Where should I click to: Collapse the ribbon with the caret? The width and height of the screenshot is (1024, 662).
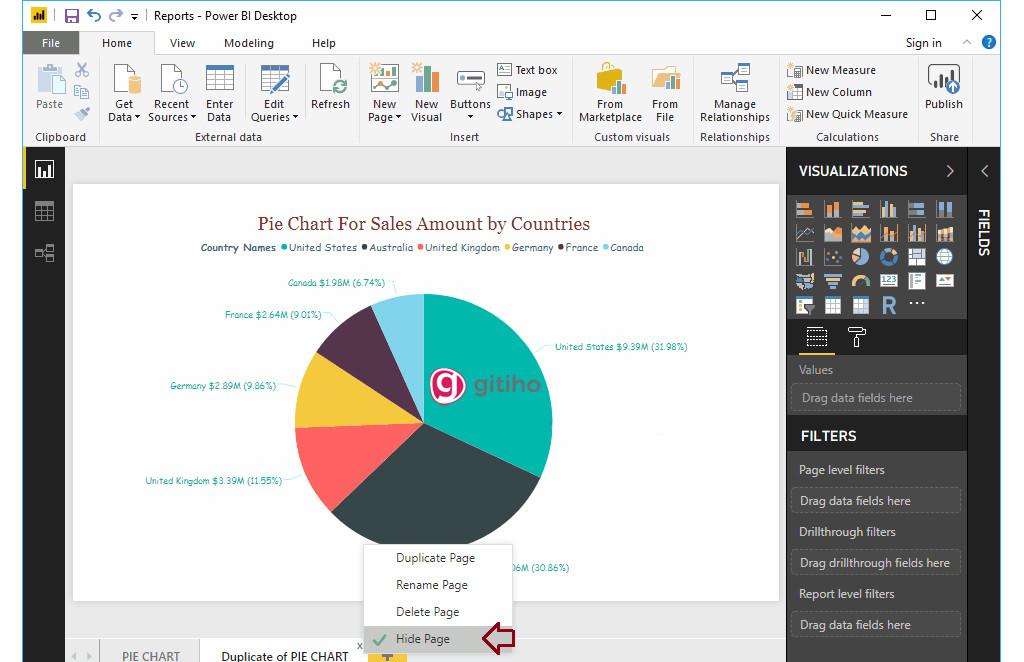point(967,42)
